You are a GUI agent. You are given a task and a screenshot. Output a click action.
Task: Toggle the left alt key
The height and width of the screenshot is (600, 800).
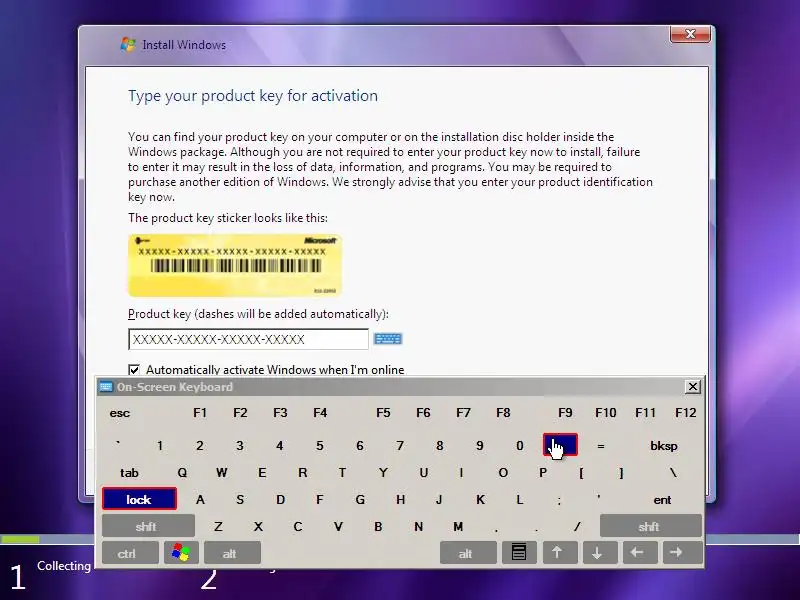(x=232, y=553)
